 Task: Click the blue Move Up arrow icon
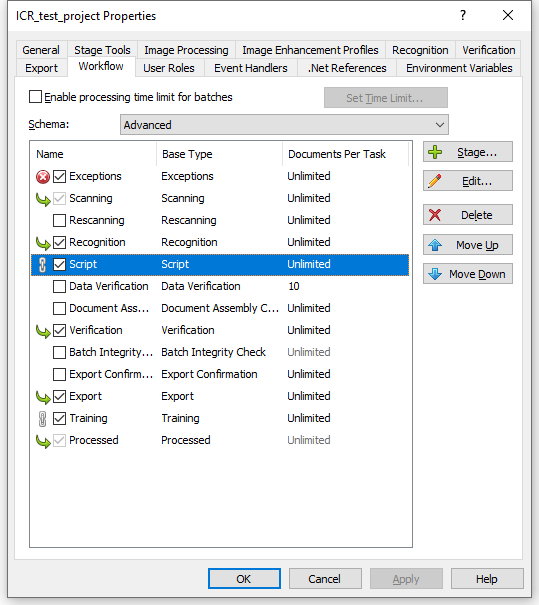pyautogui.click(x=435, y=245)
